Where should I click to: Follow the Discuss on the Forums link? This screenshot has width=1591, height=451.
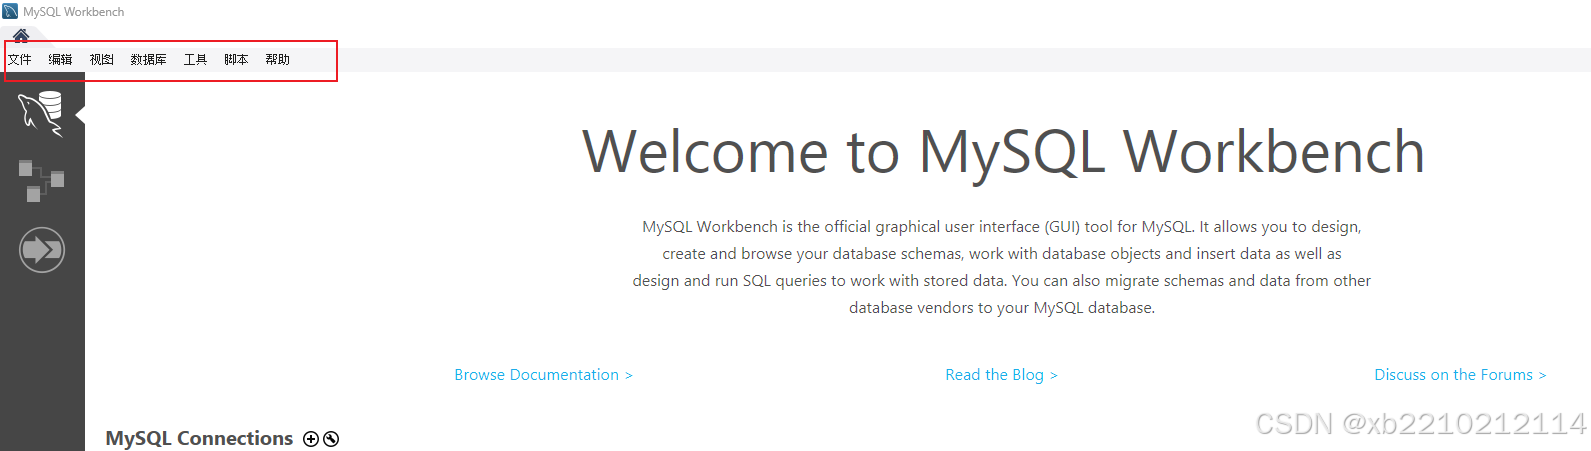1460,375
